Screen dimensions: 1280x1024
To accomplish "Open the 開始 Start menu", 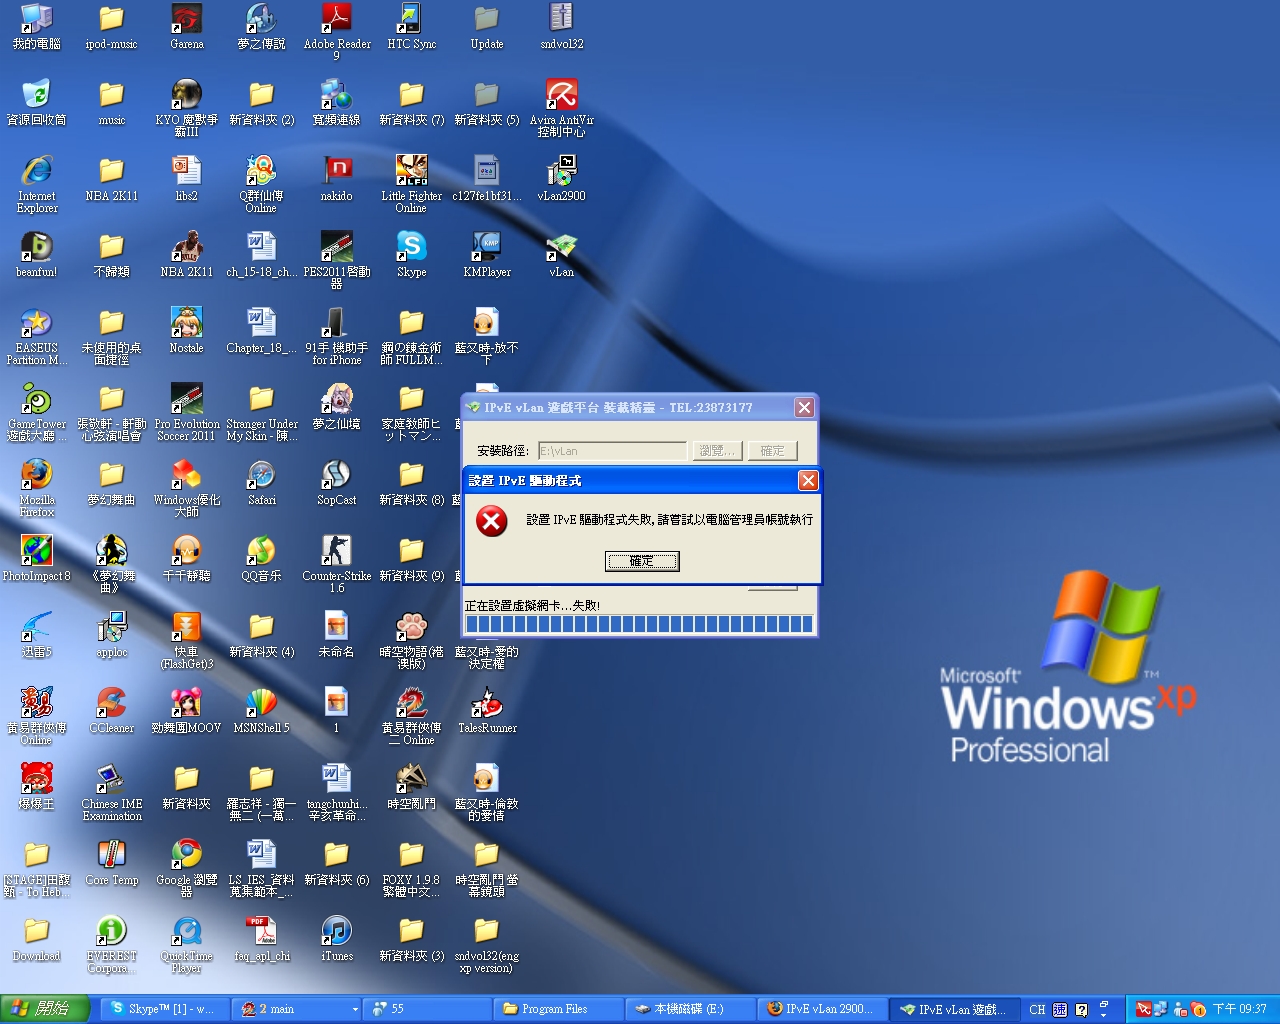I will point(42,1009).
